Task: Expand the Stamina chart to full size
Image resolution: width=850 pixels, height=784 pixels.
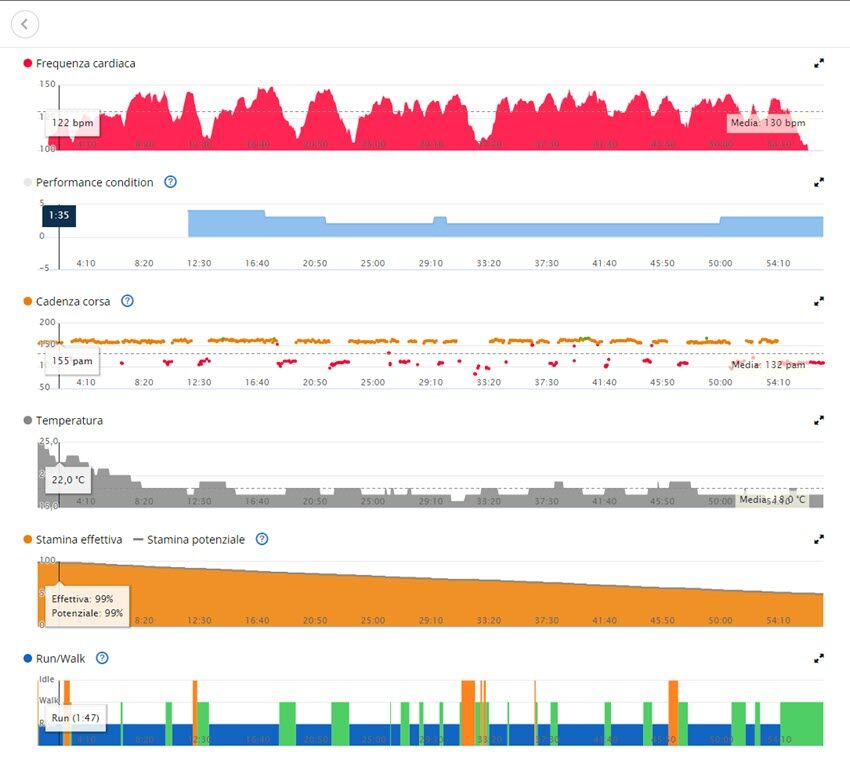Action: 819,539
